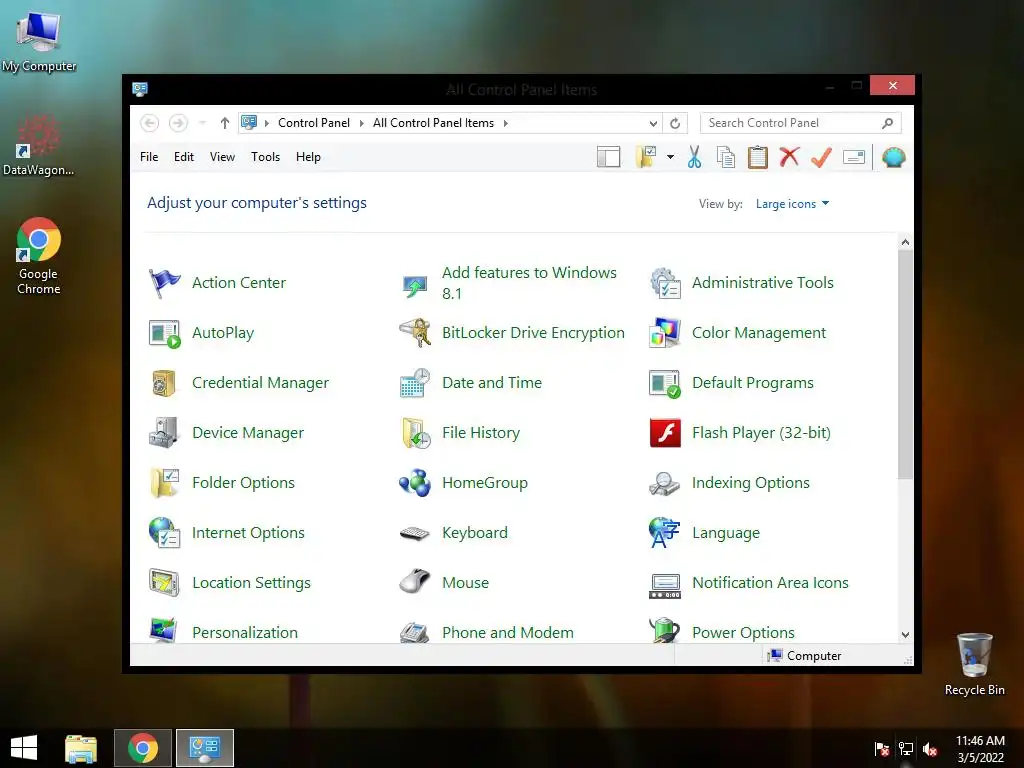Viewport: 1024px width, 768px height.
Task: Open the Device Manager icon
Action: pos(164,433)
